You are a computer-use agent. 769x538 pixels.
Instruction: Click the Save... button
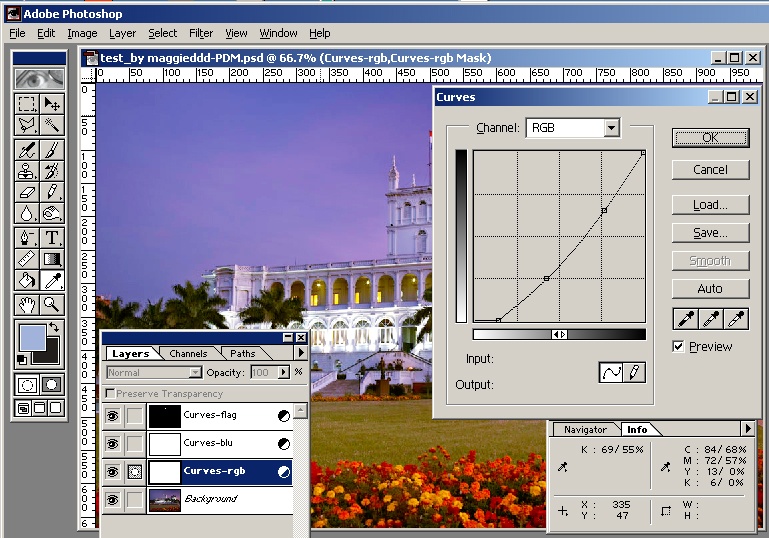[x=710, y=233]
